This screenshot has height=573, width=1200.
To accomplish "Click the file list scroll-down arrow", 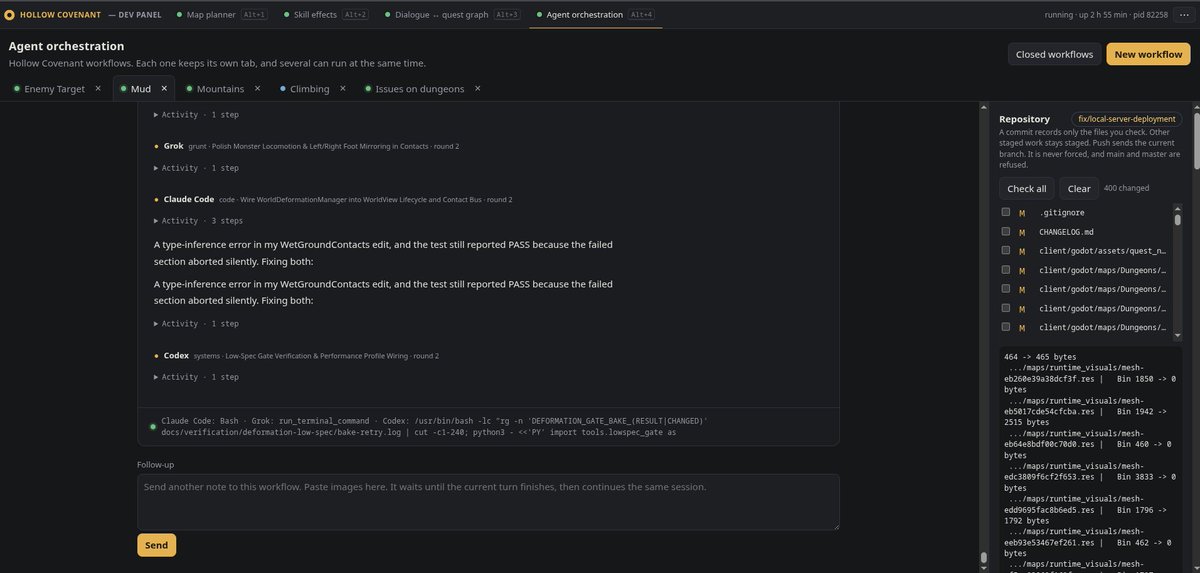I will tap(1177, 336).
